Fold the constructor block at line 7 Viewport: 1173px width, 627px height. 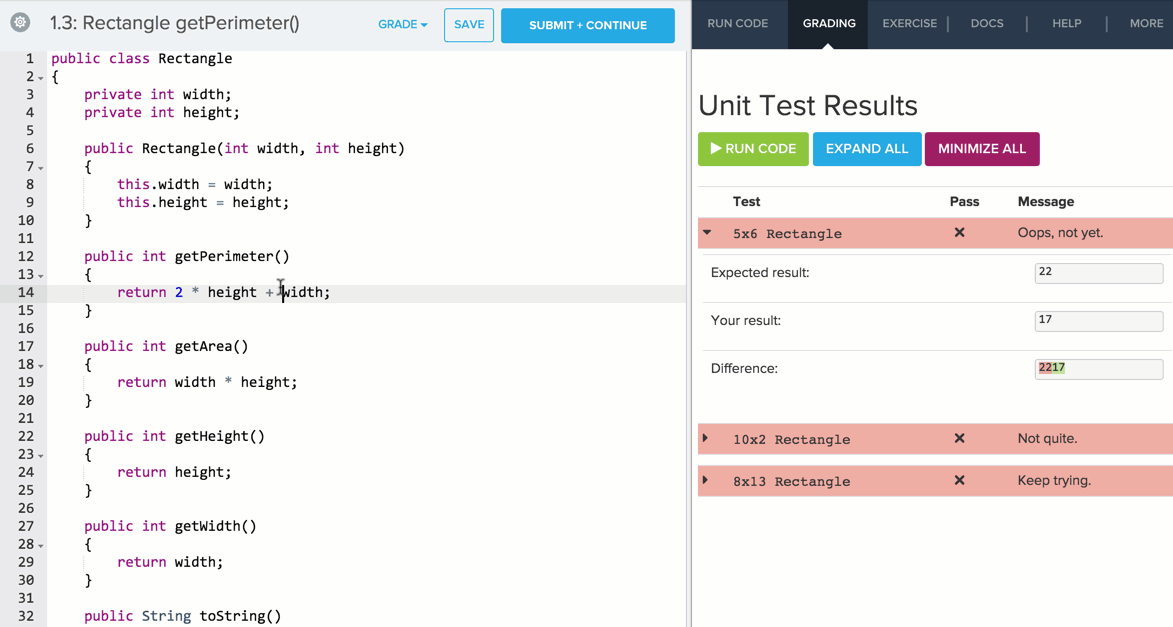(x=41, y=168)
